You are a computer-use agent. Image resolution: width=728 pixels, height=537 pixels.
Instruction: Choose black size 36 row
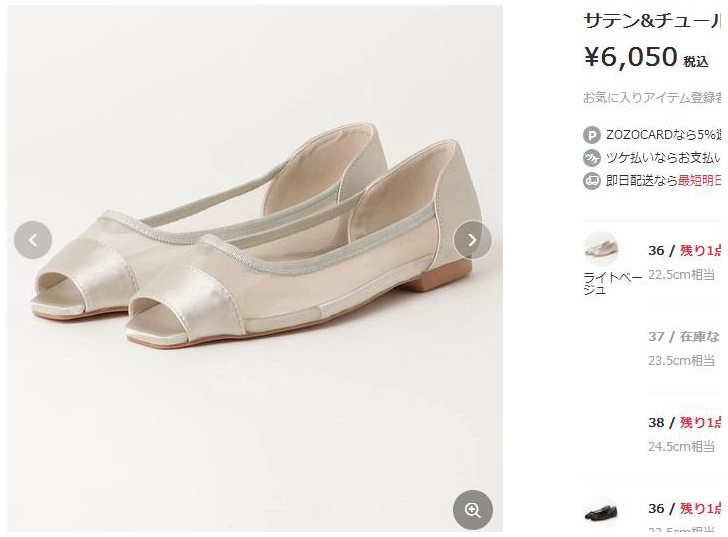click(x=685, y=514)
